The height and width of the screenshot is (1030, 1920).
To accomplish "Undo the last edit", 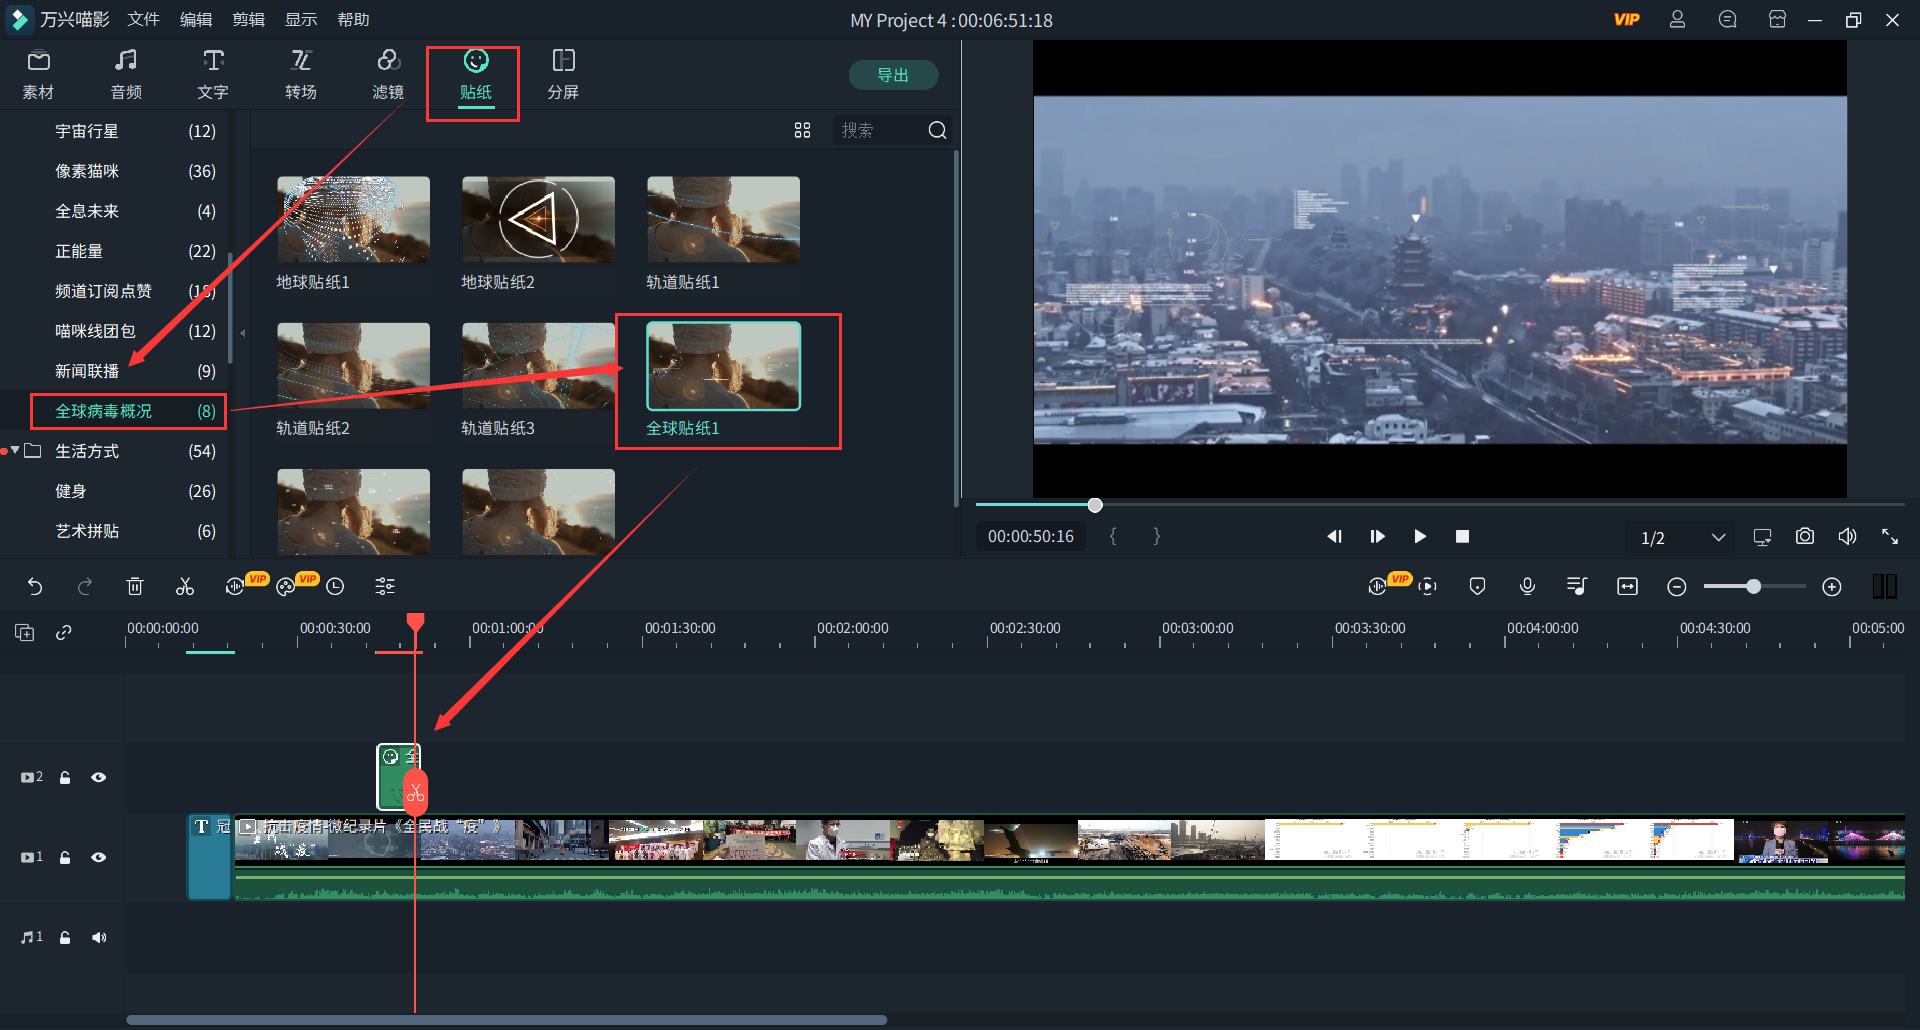I will point(35,587).
